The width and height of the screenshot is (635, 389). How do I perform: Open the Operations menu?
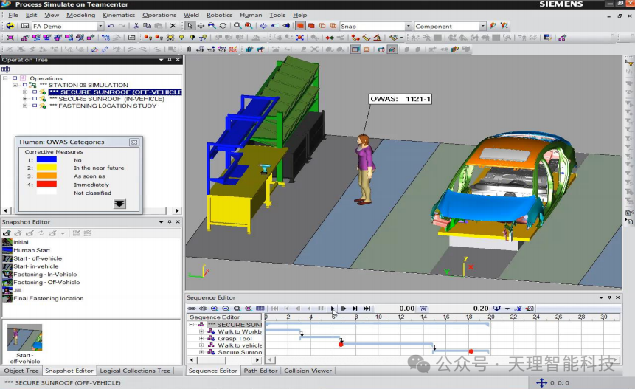click(x=159, y=15)
